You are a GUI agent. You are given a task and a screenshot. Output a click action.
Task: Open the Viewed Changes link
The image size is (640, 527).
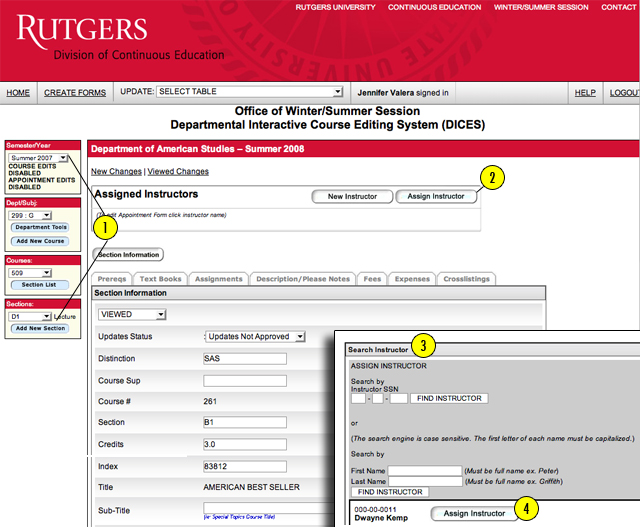[178, 171]
